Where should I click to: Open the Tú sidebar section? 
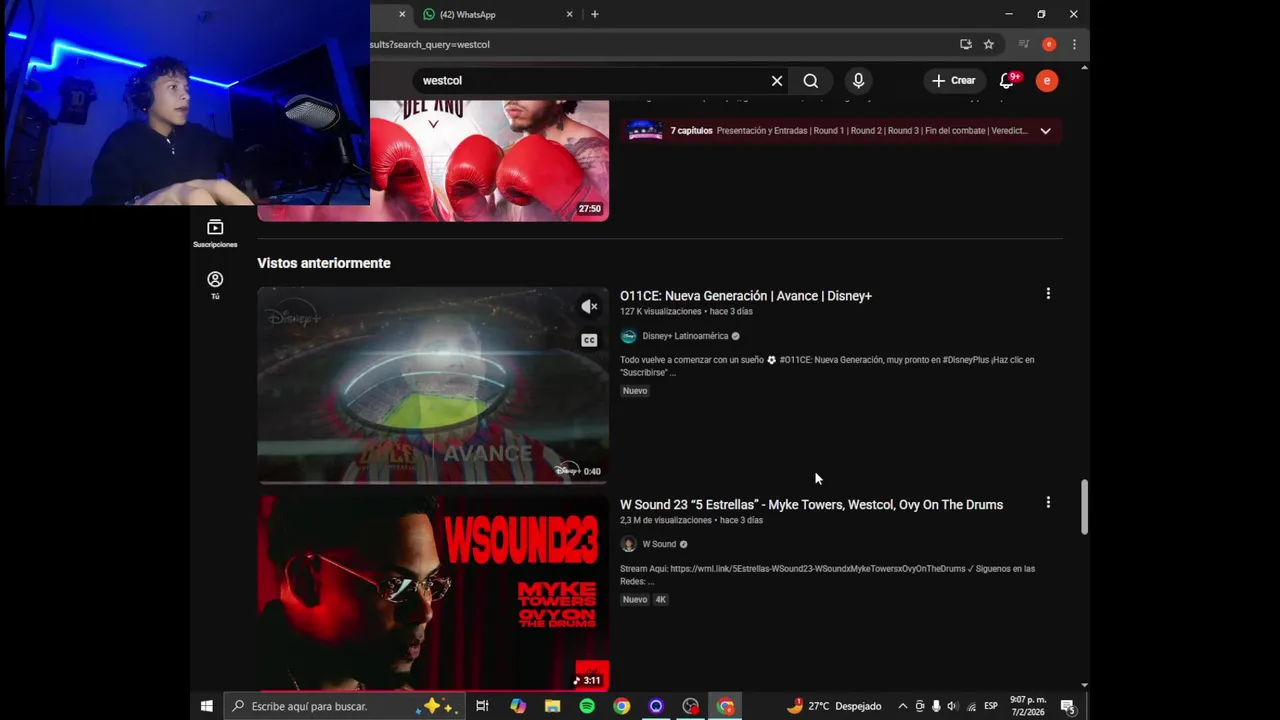215,285
